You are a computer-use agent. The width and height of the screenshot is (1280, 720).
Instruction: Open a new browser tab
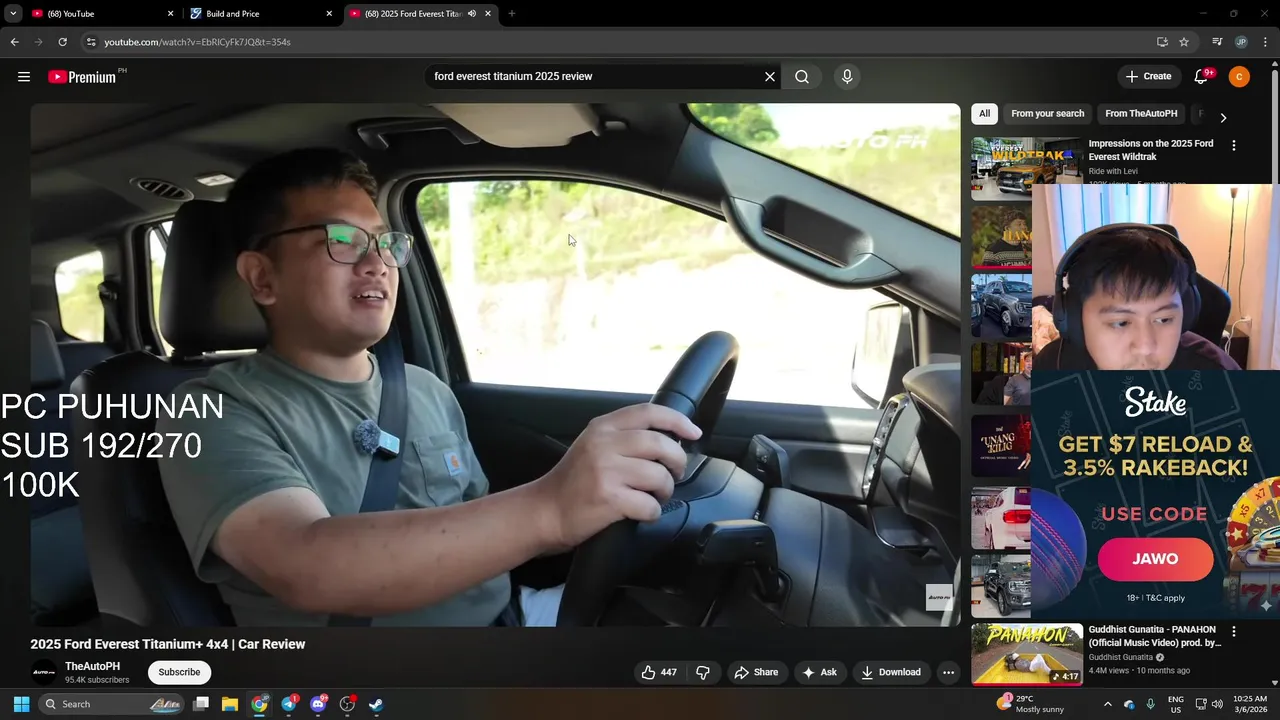point(511,14)
